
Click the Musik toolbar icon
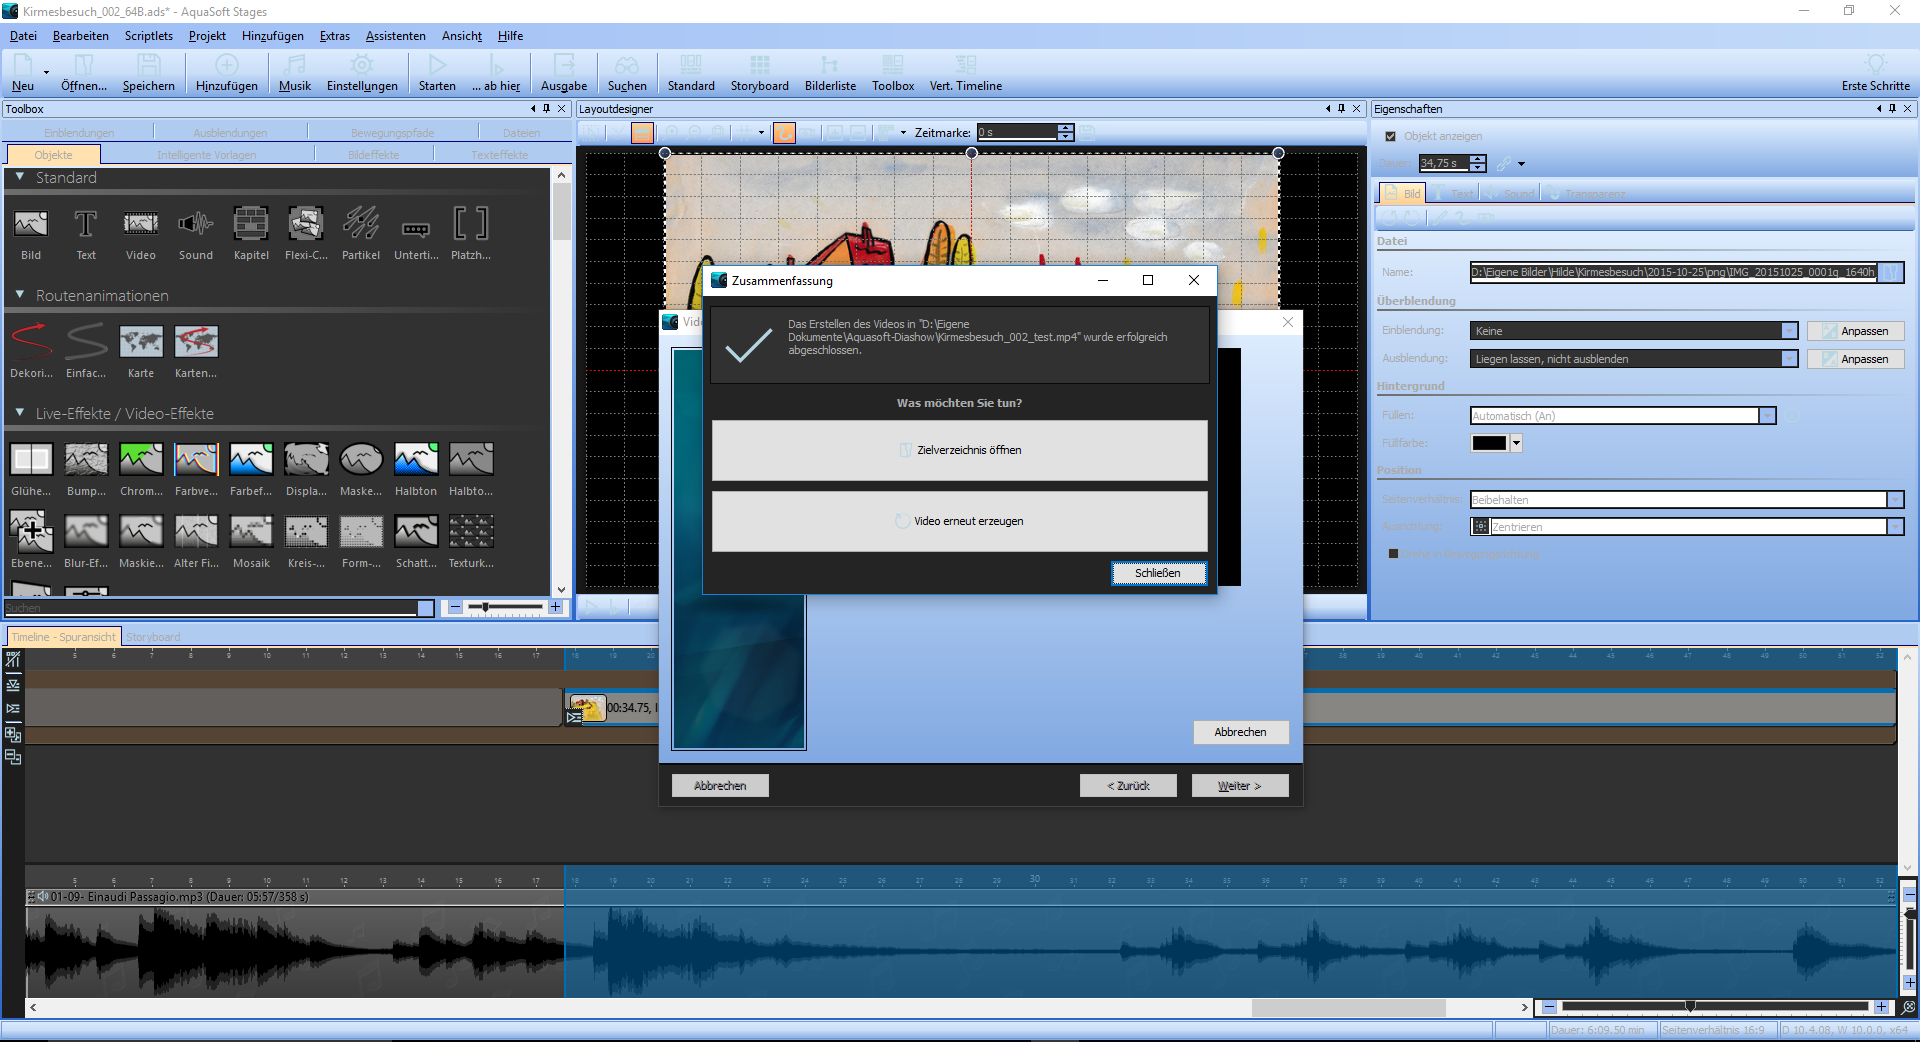[294, 73]
